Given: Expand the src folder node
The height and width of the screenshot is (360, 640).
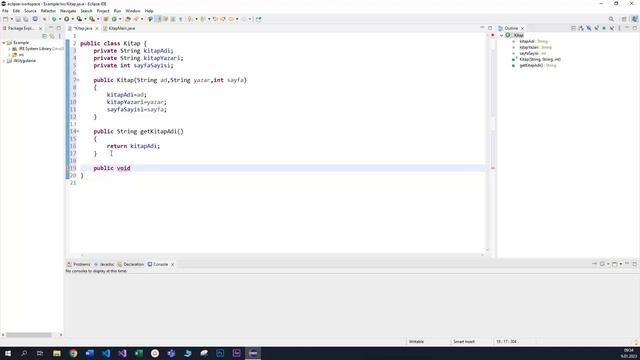Looking at the screenshot, I should tap(9, 55).
